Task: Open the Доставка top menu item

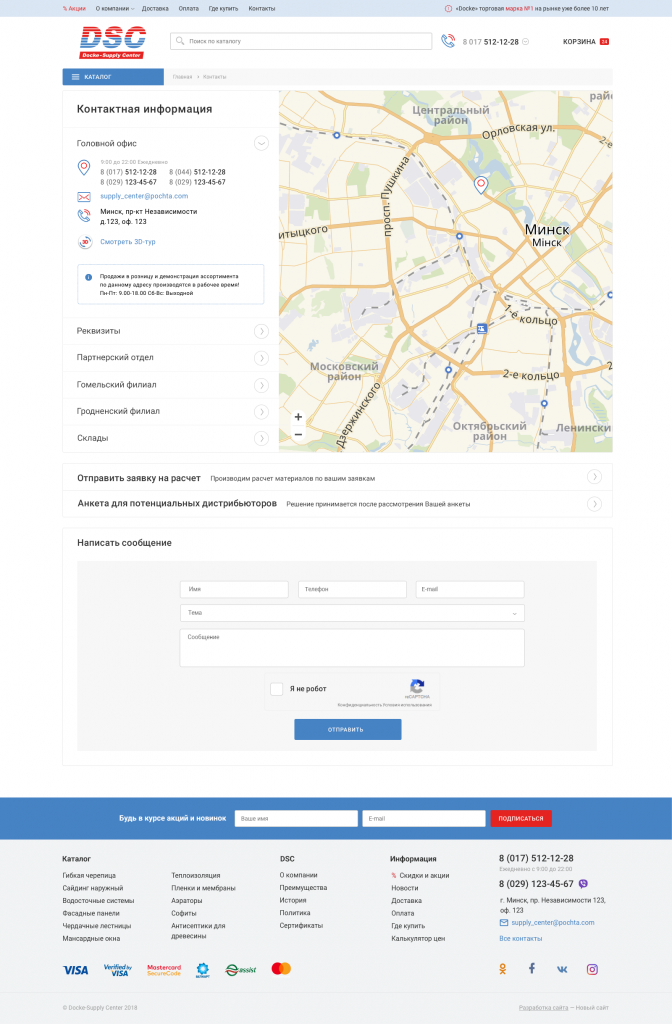Action: [x=155, y=8]
